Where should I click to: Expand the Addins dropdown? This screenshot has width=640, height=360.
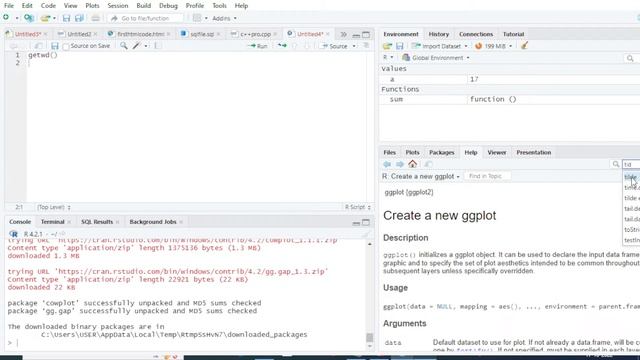(x=224, y=18)
